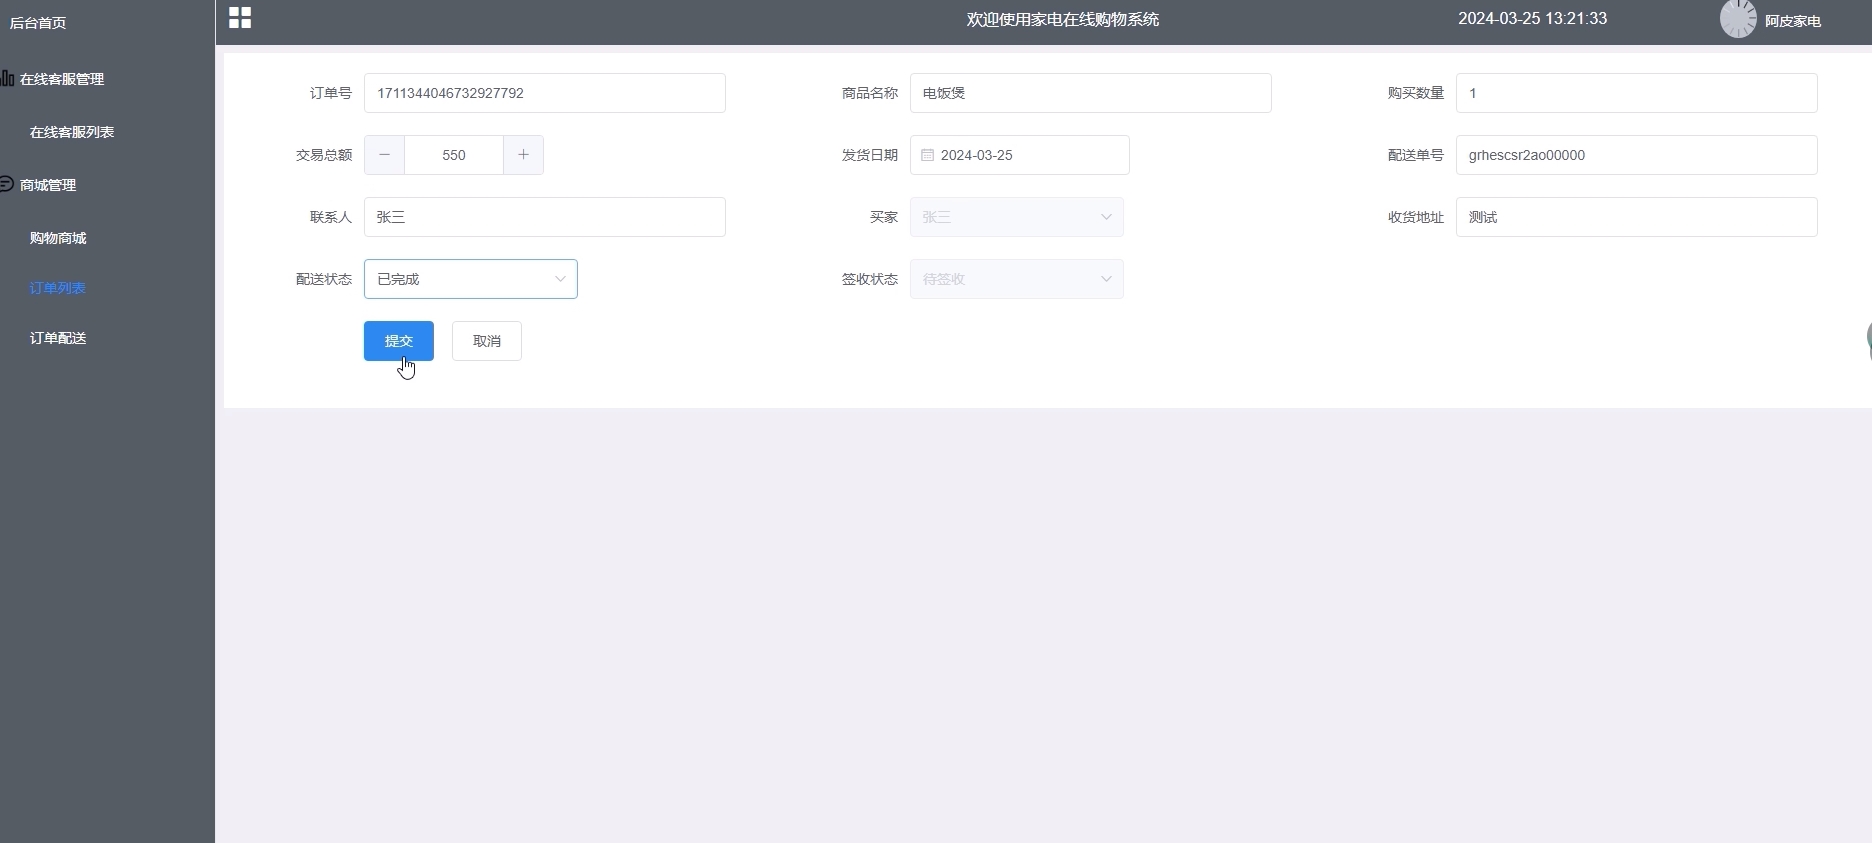Click the 提交 button

point(398,341)
